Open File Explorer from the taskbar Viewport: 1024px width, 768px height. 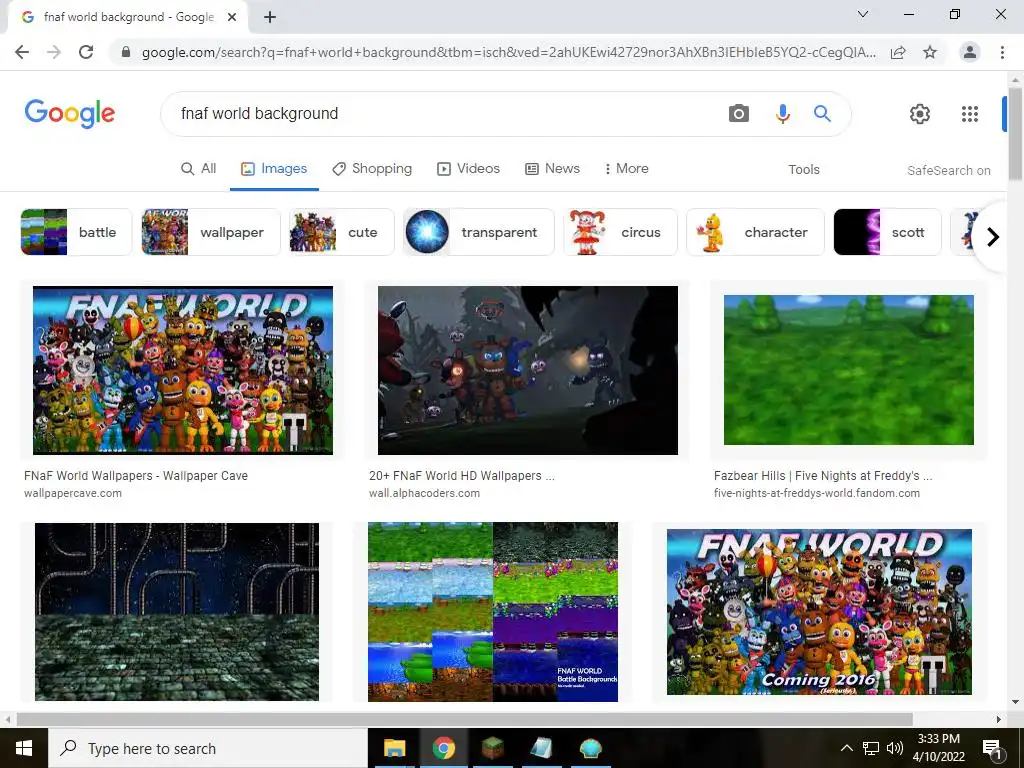click(394, 748)
